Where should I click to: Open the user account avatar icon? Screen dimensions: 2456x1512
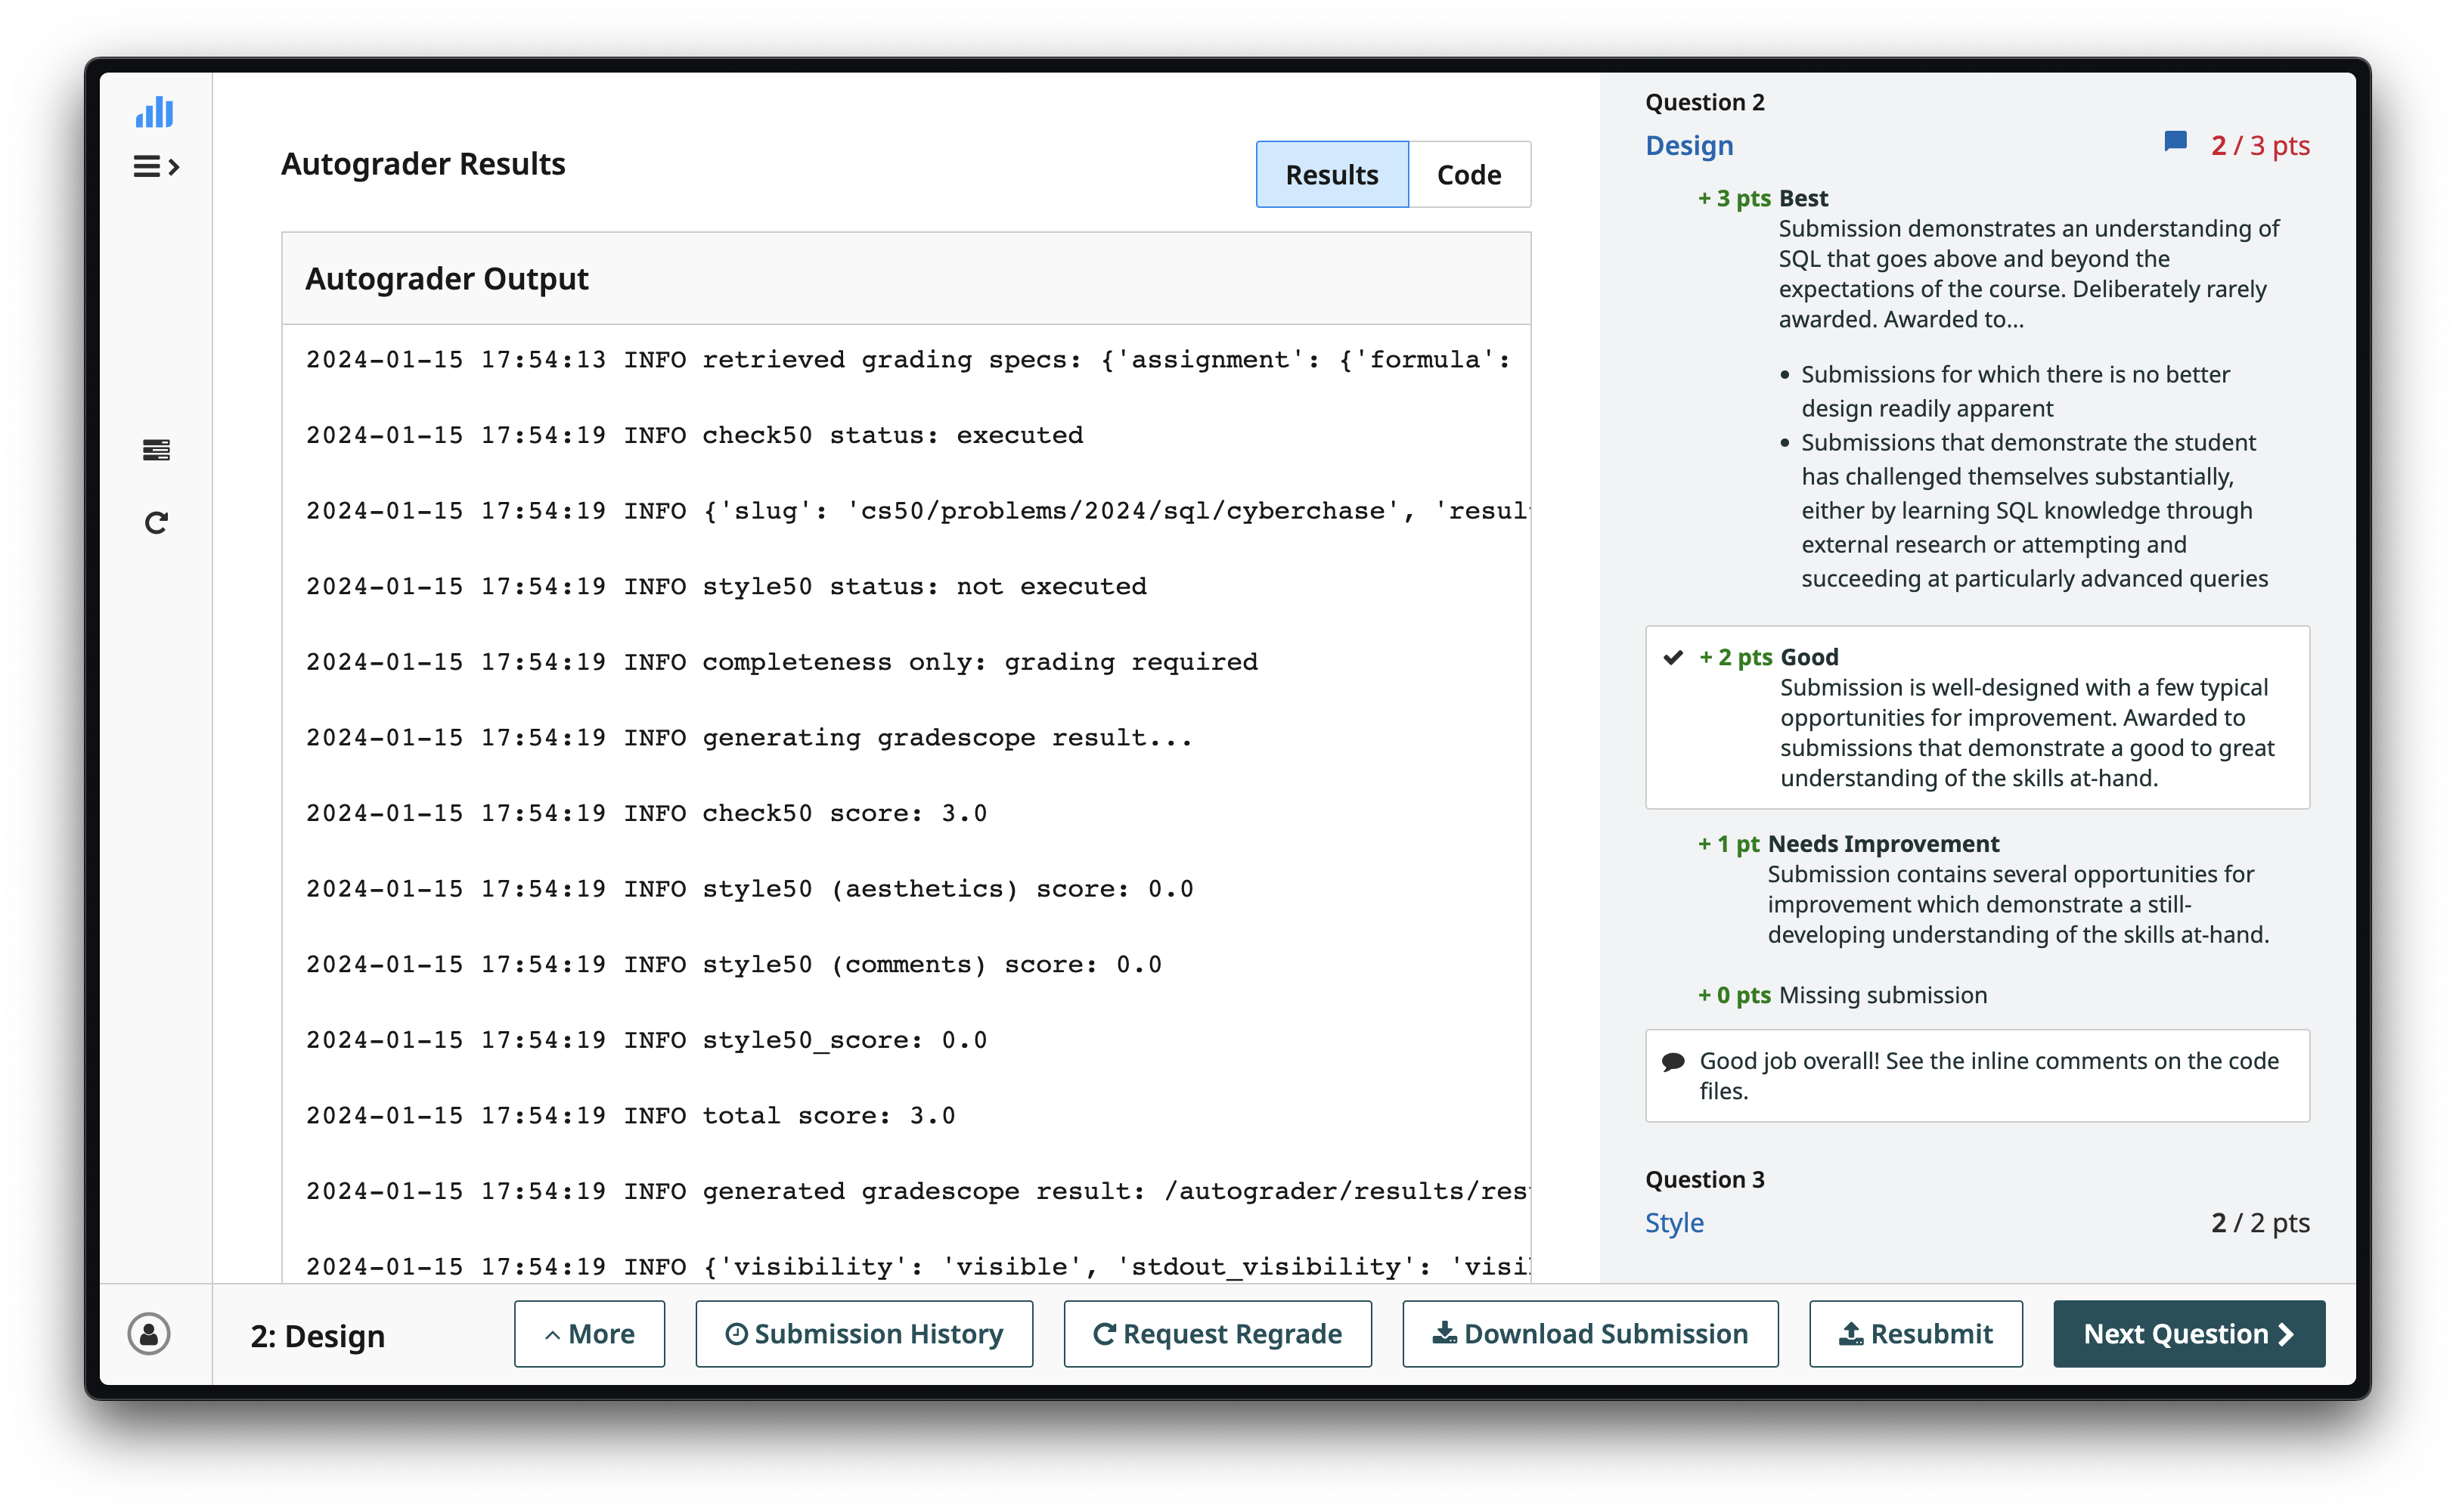click(x=149, y=1334)
